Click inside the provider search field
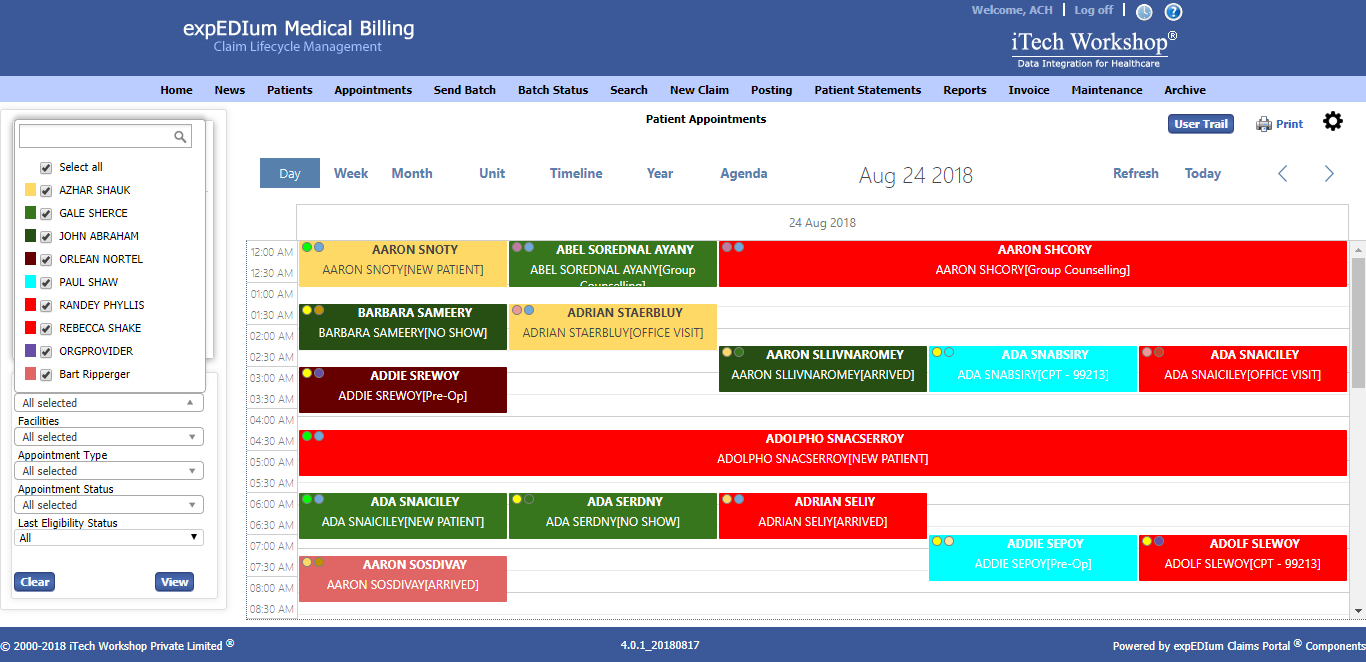The width and height of the screenshot is (1366, 662). [100, 136]
